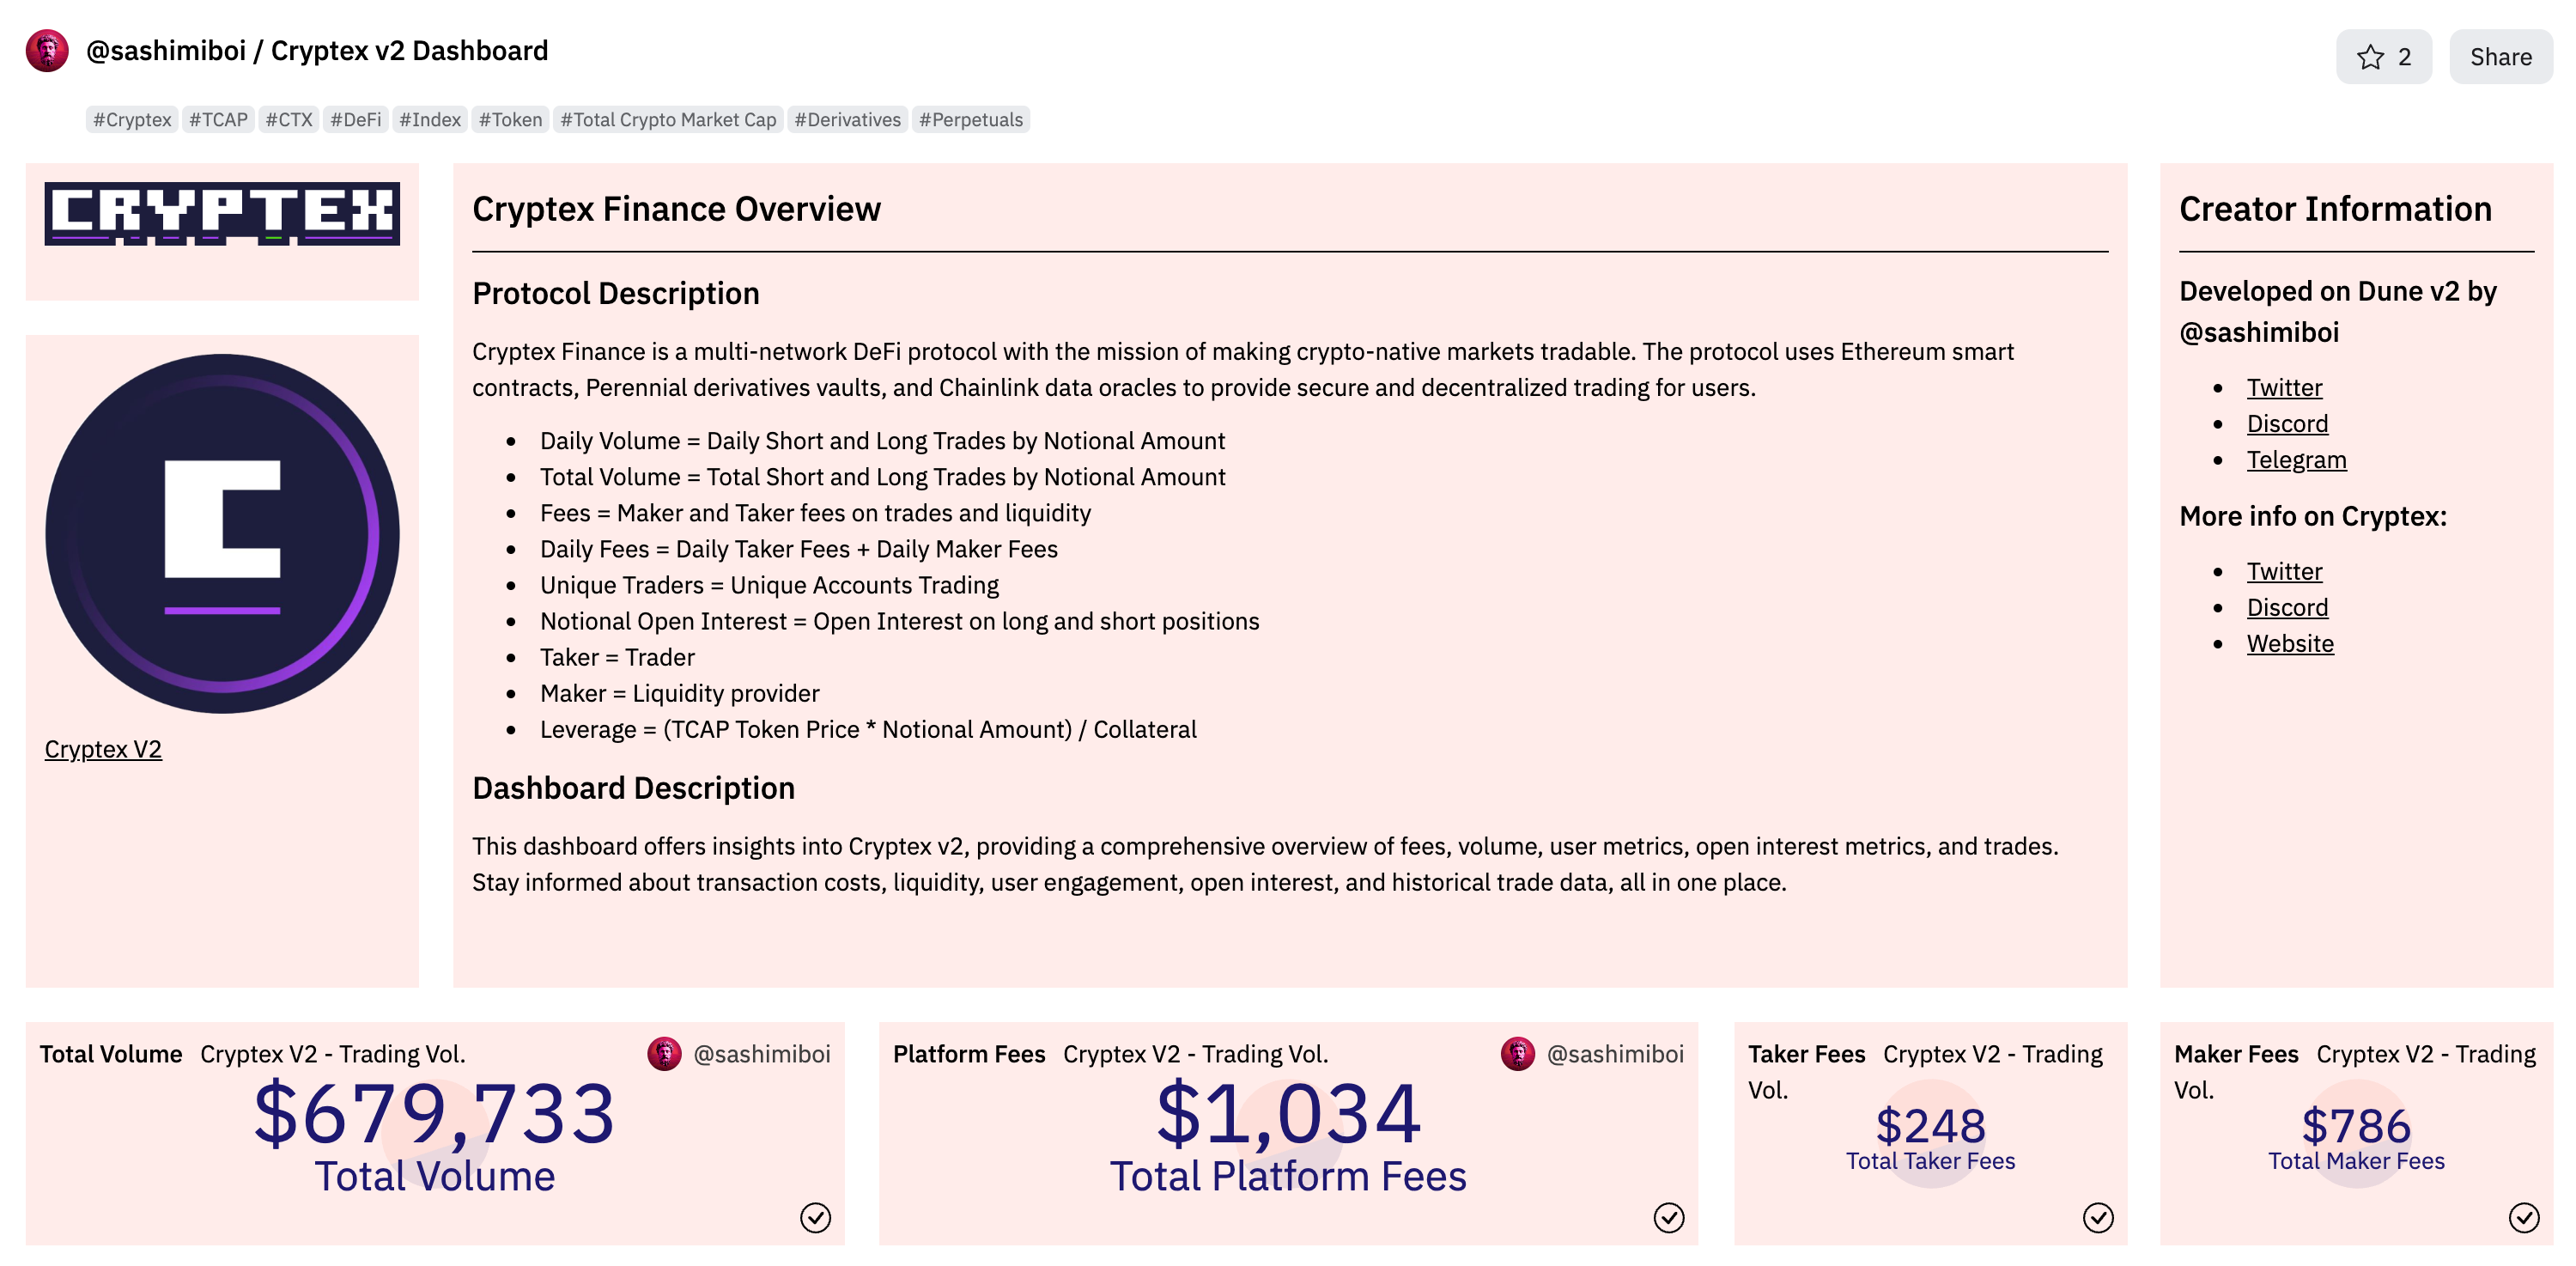
Task: Select the #Derivatives tag
Action: pos(848,120)
